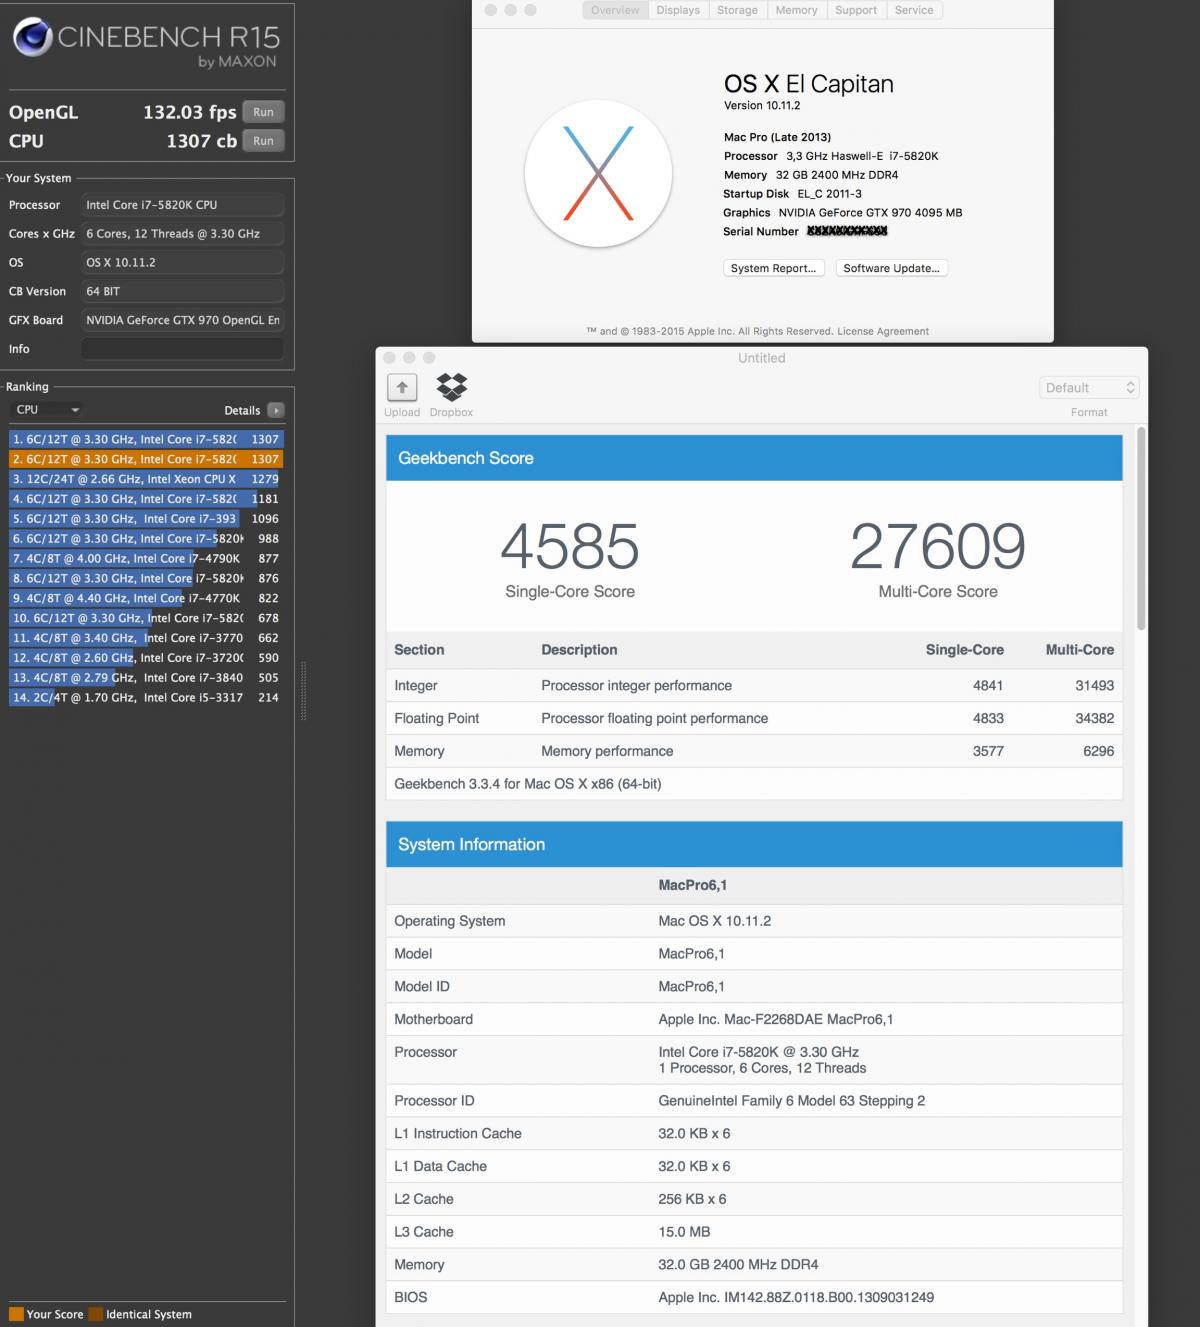Image resolution: width=1200 pixels, height=1327 pixels.
Task: Click the Cinebench R15 logo icon
Action: click(x=32, y=38)
